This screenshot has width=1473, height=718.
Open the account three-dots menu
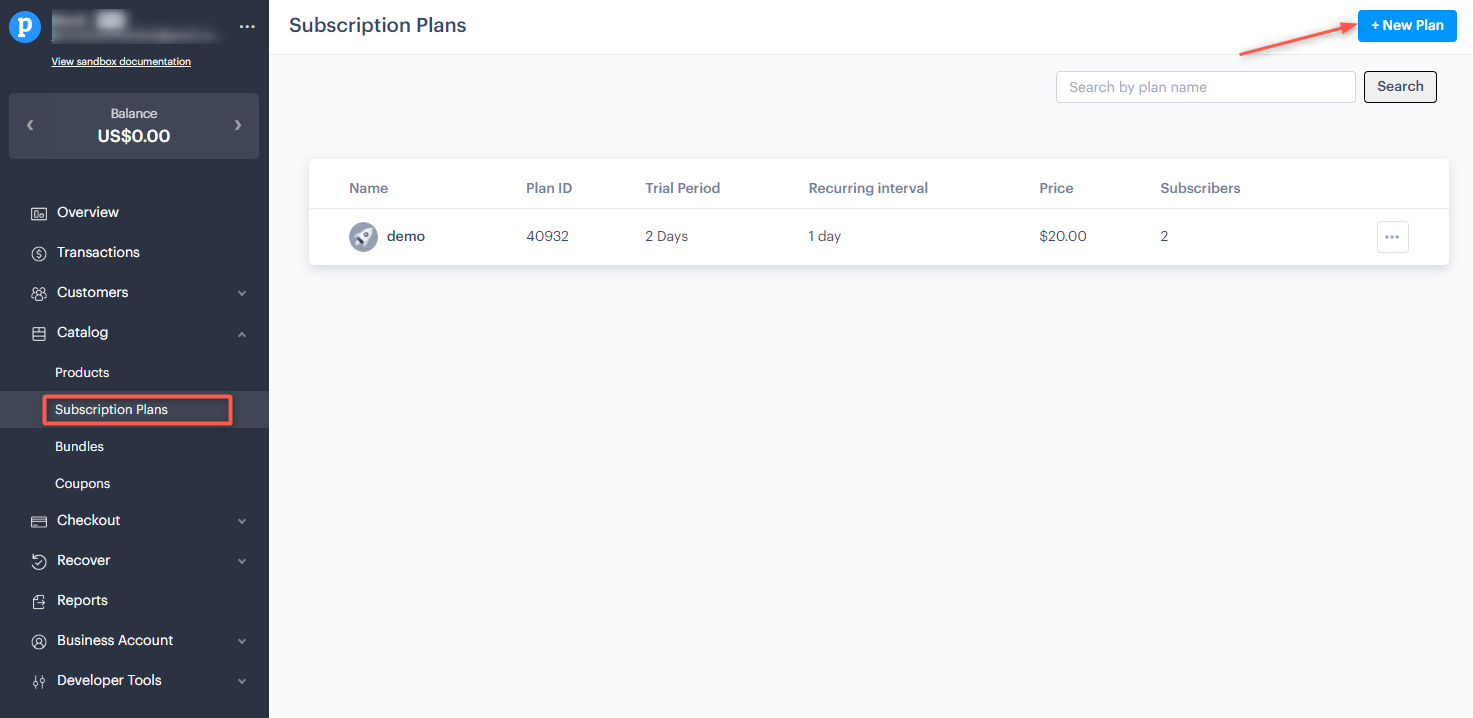click(247, 27)
